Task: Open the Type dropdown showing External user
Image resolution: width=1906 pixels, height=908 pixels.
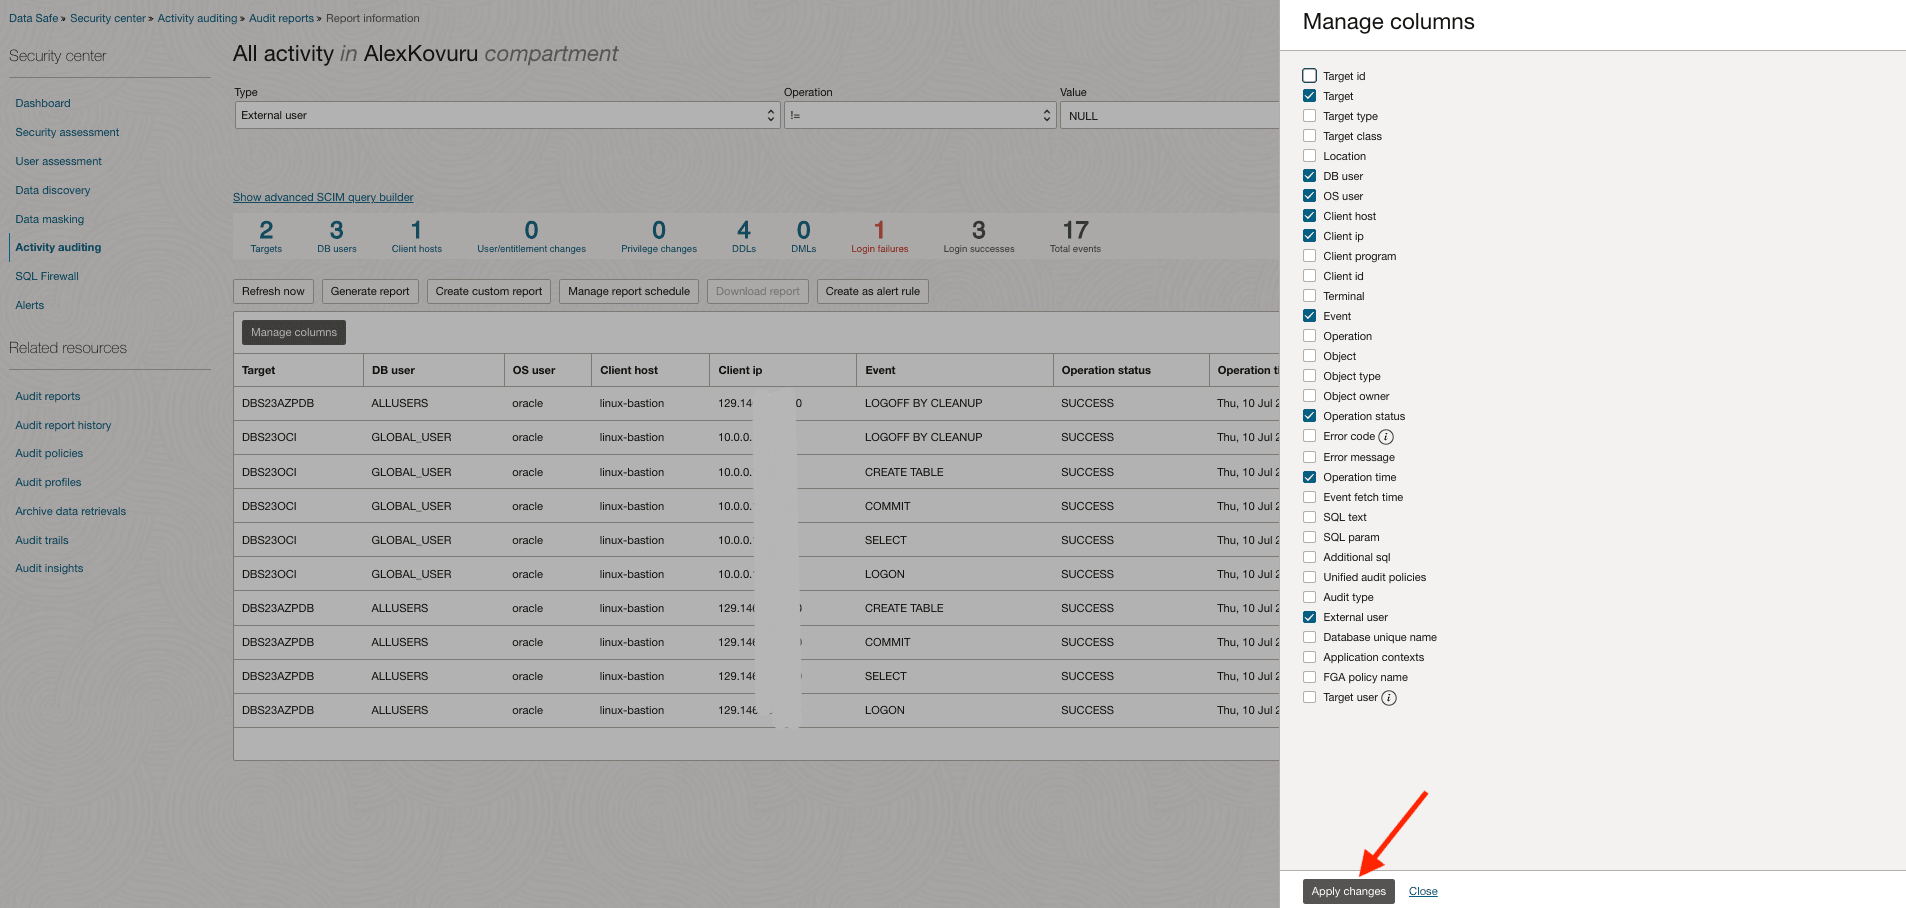Action: 506,115
